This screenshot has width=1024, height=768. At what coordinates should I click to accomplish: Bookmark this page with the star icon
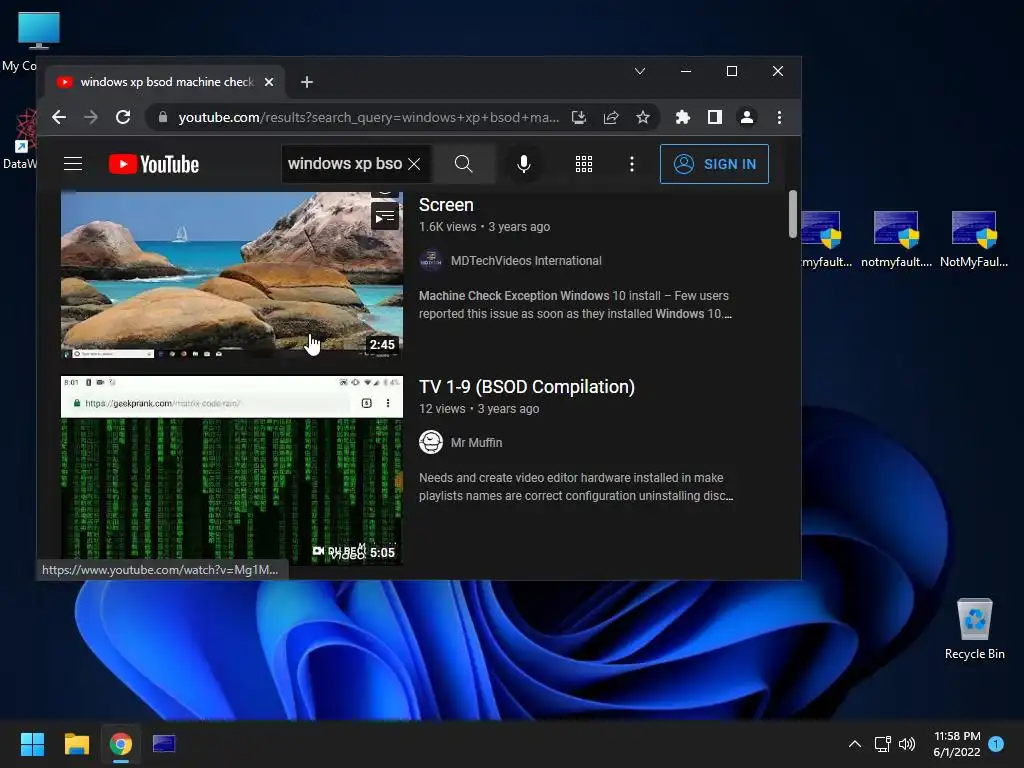[643, 117]
